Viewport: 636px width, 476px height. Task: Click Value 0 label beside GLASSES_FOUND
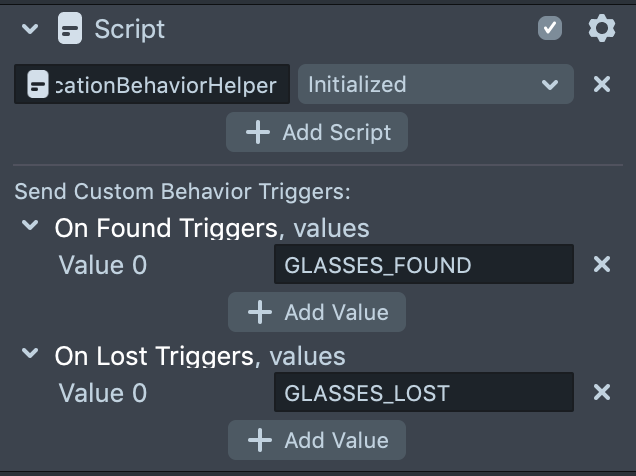click(x=103, y=265)
